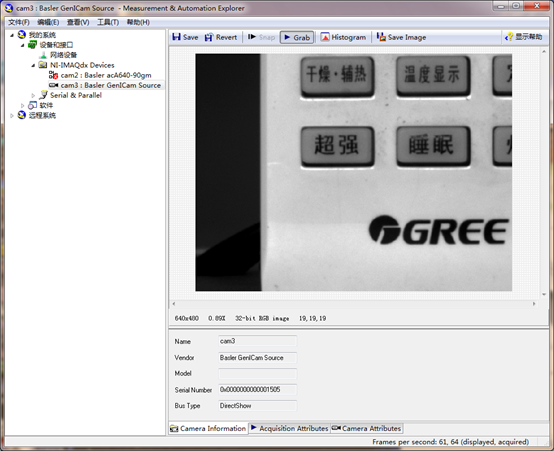Click image scrollbar left arrow
Viewport: 554px width, 451px height.
[173, 304]
